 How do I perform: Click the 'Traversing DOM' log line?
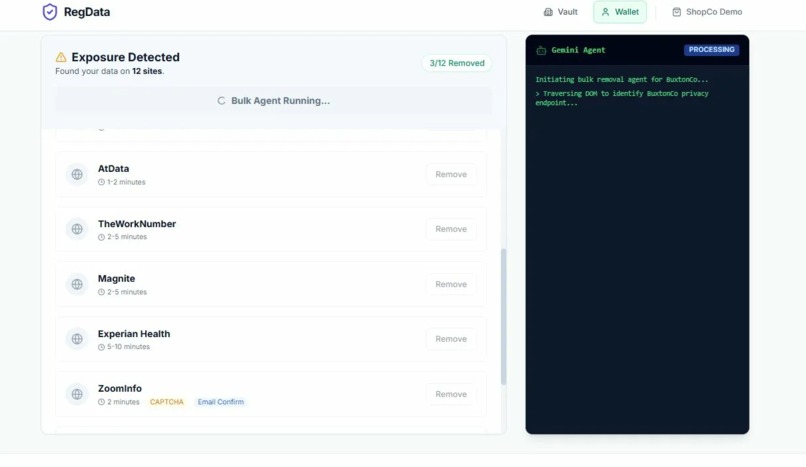tap(622, 98)
